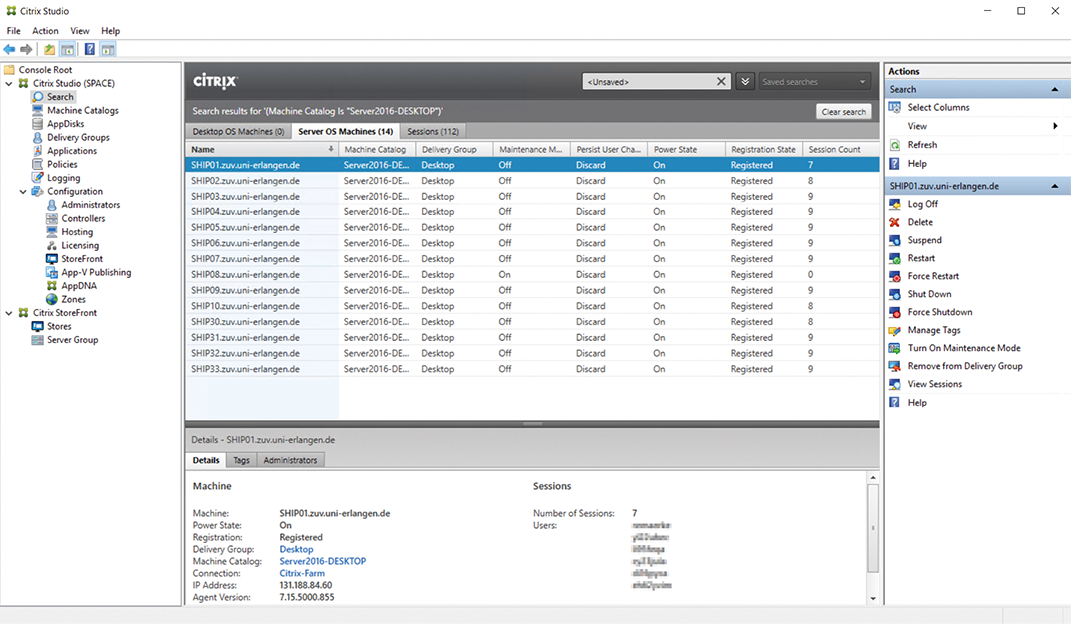Open the Saved searches dropdown
The image size is (1071, 626).
click(814, 82)
